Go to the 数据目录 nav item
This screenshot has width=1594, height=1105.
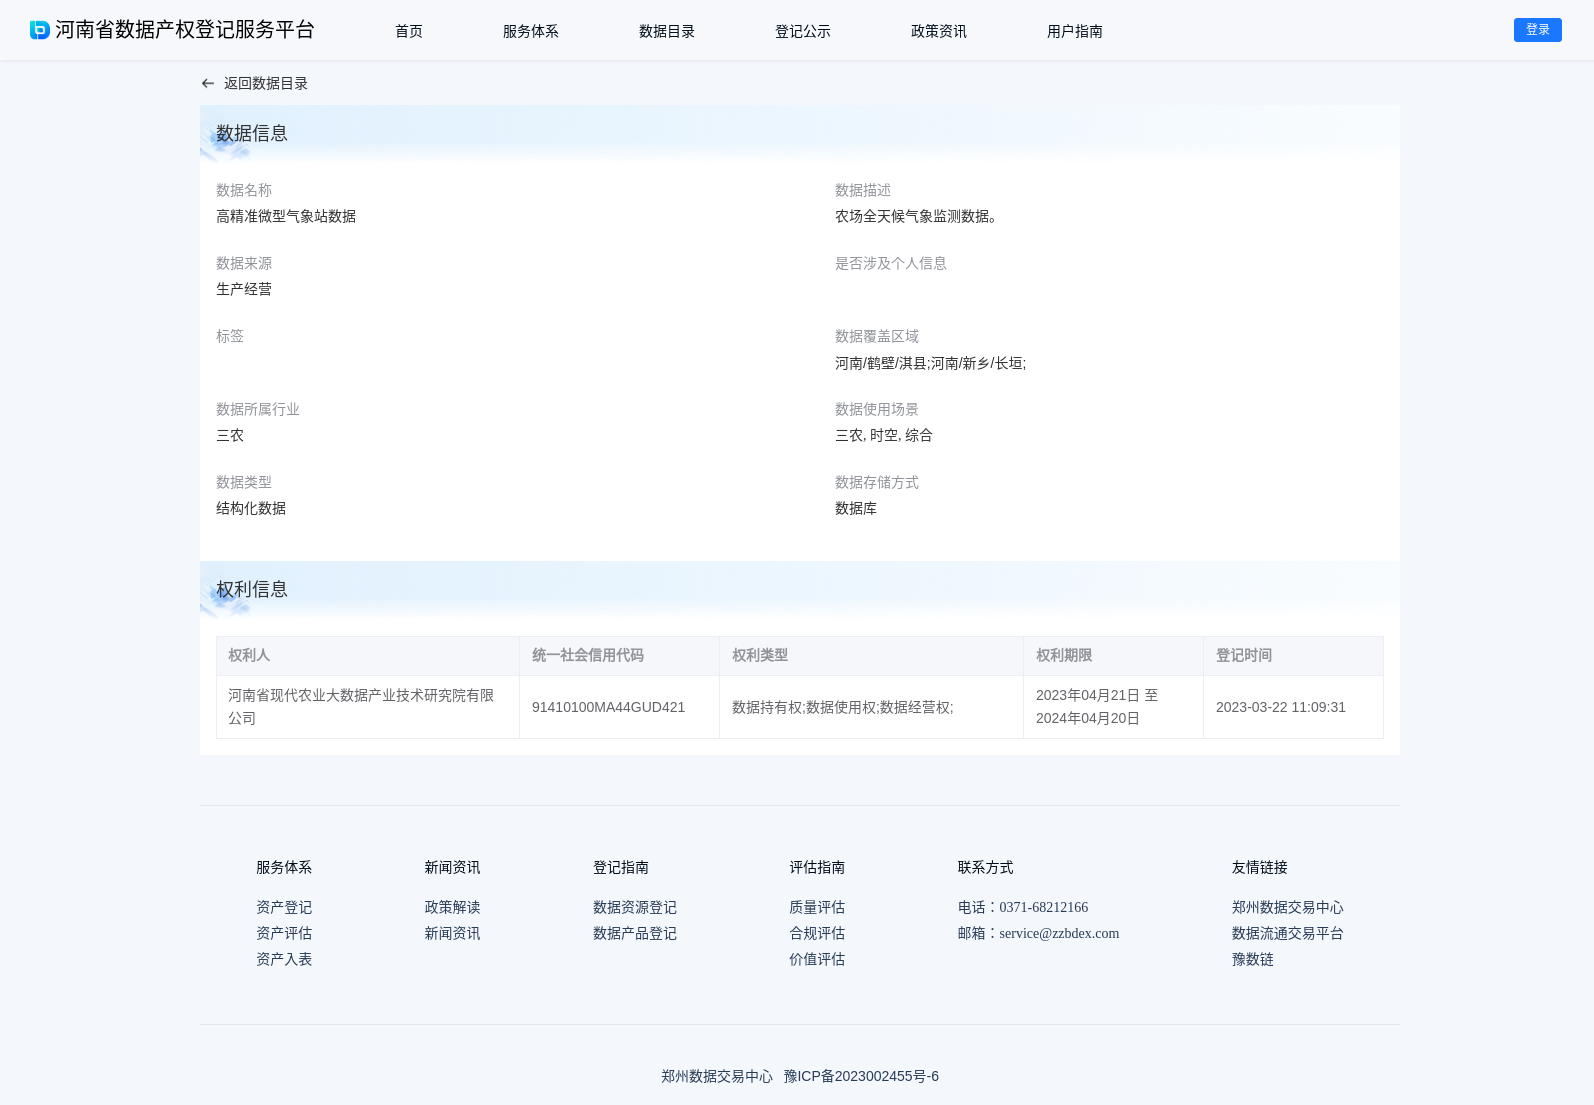coord(667,31)
